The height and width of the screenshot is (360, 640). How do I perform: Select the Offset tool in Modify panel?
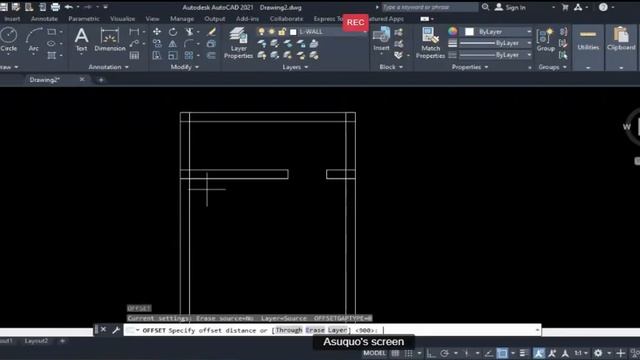(211, 55)
